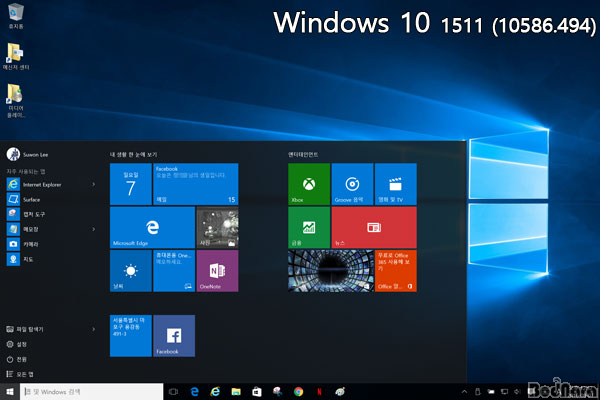
Task: Open the green 금융 (Finance) tile
Action: tap(309, 227)
